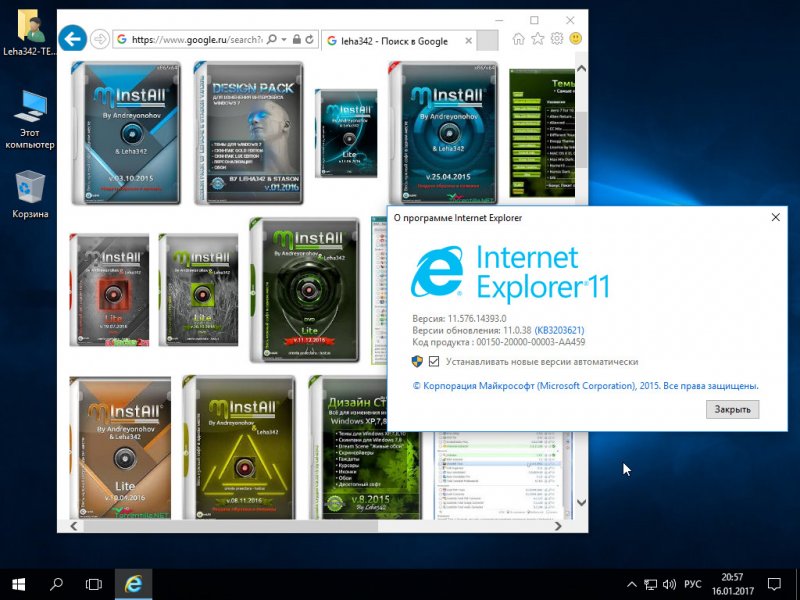
Task: Open small MInstAll Lite blue thumbnail
Action: (x=346, y=133)
